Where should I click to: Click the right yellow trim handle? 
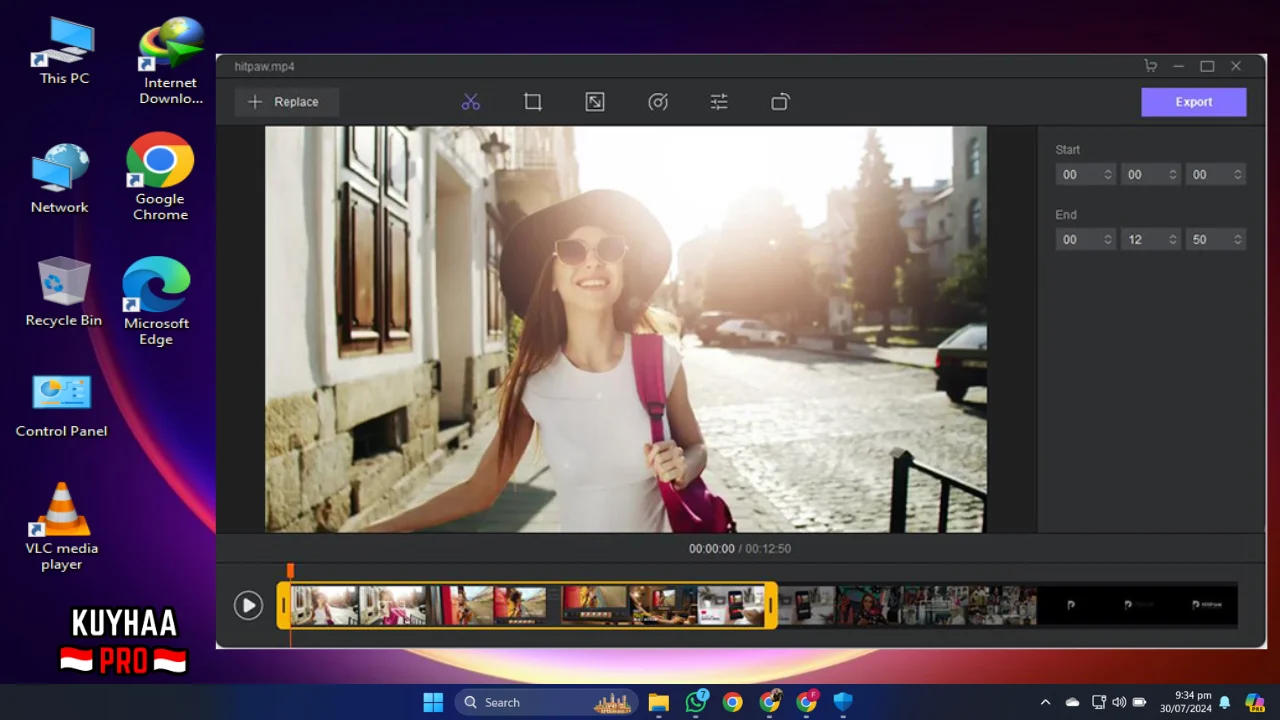coord(771,605)
